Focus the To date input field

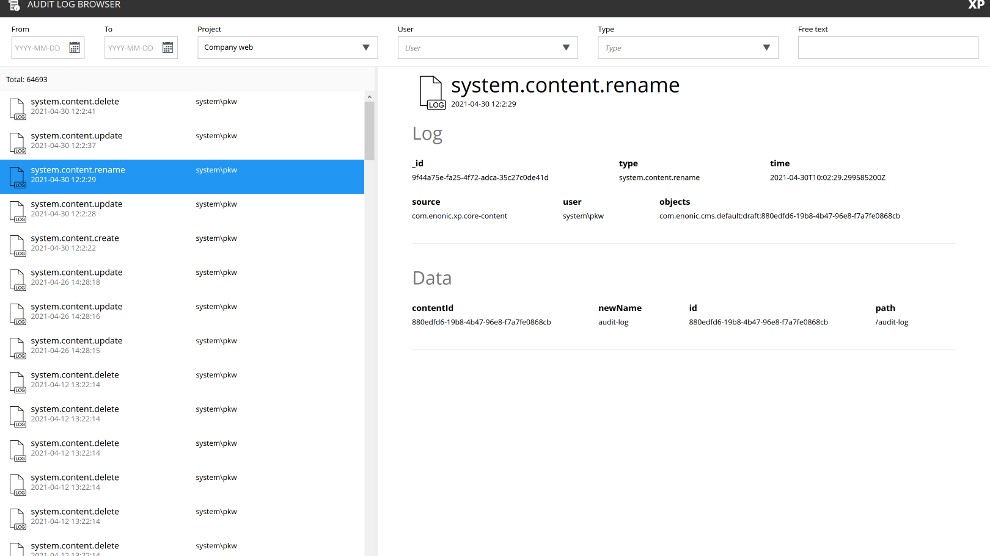tap(132, 48)
